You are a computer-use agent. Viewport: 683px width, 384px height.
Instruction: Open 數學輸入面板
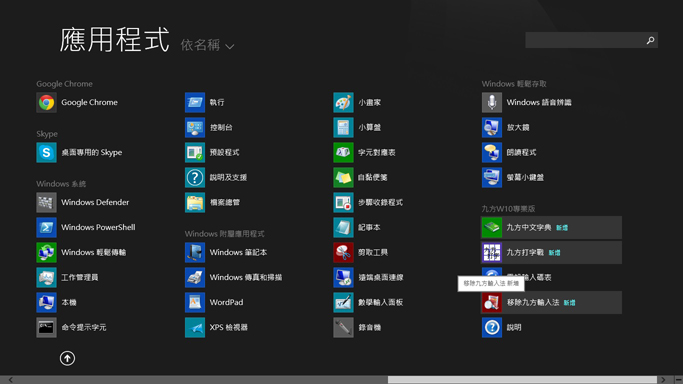point(369,303)
